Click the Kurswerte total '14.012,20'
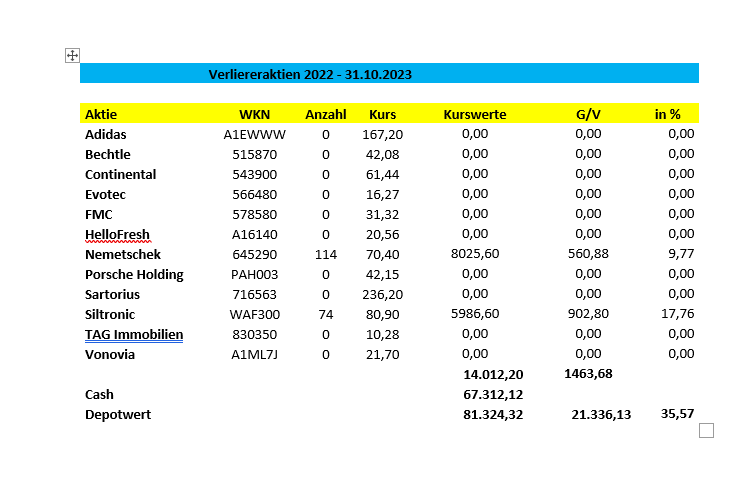 (x=493, y=375)
